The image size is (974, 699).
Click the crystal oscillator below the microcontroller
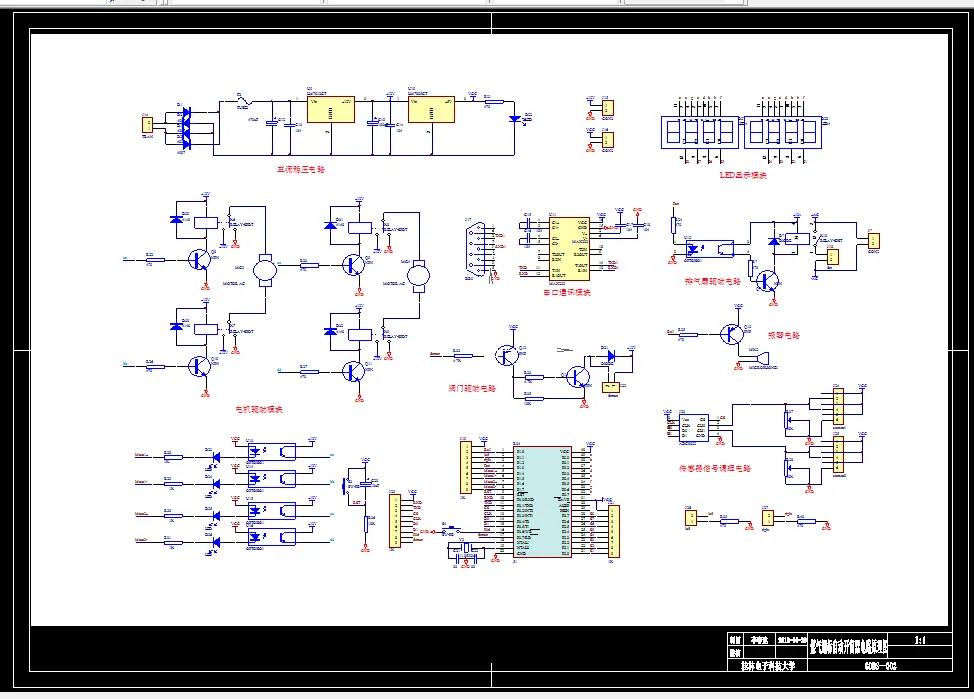(x=465, y=548)
